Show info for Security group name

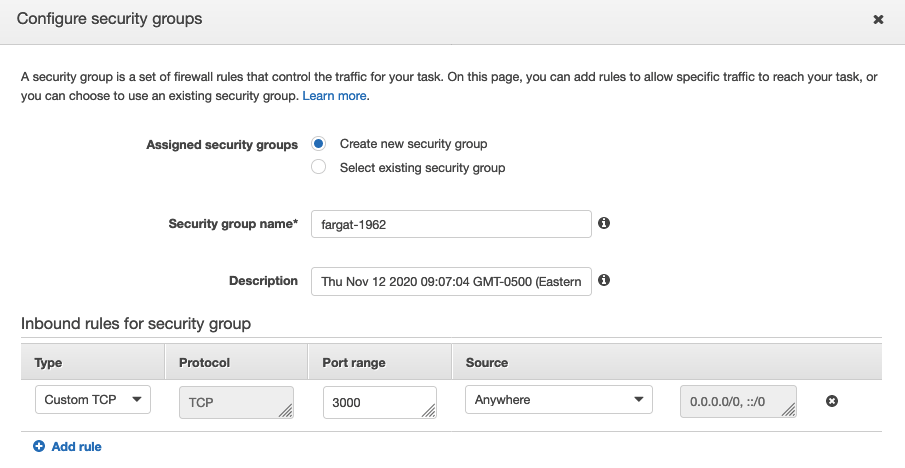604,223
